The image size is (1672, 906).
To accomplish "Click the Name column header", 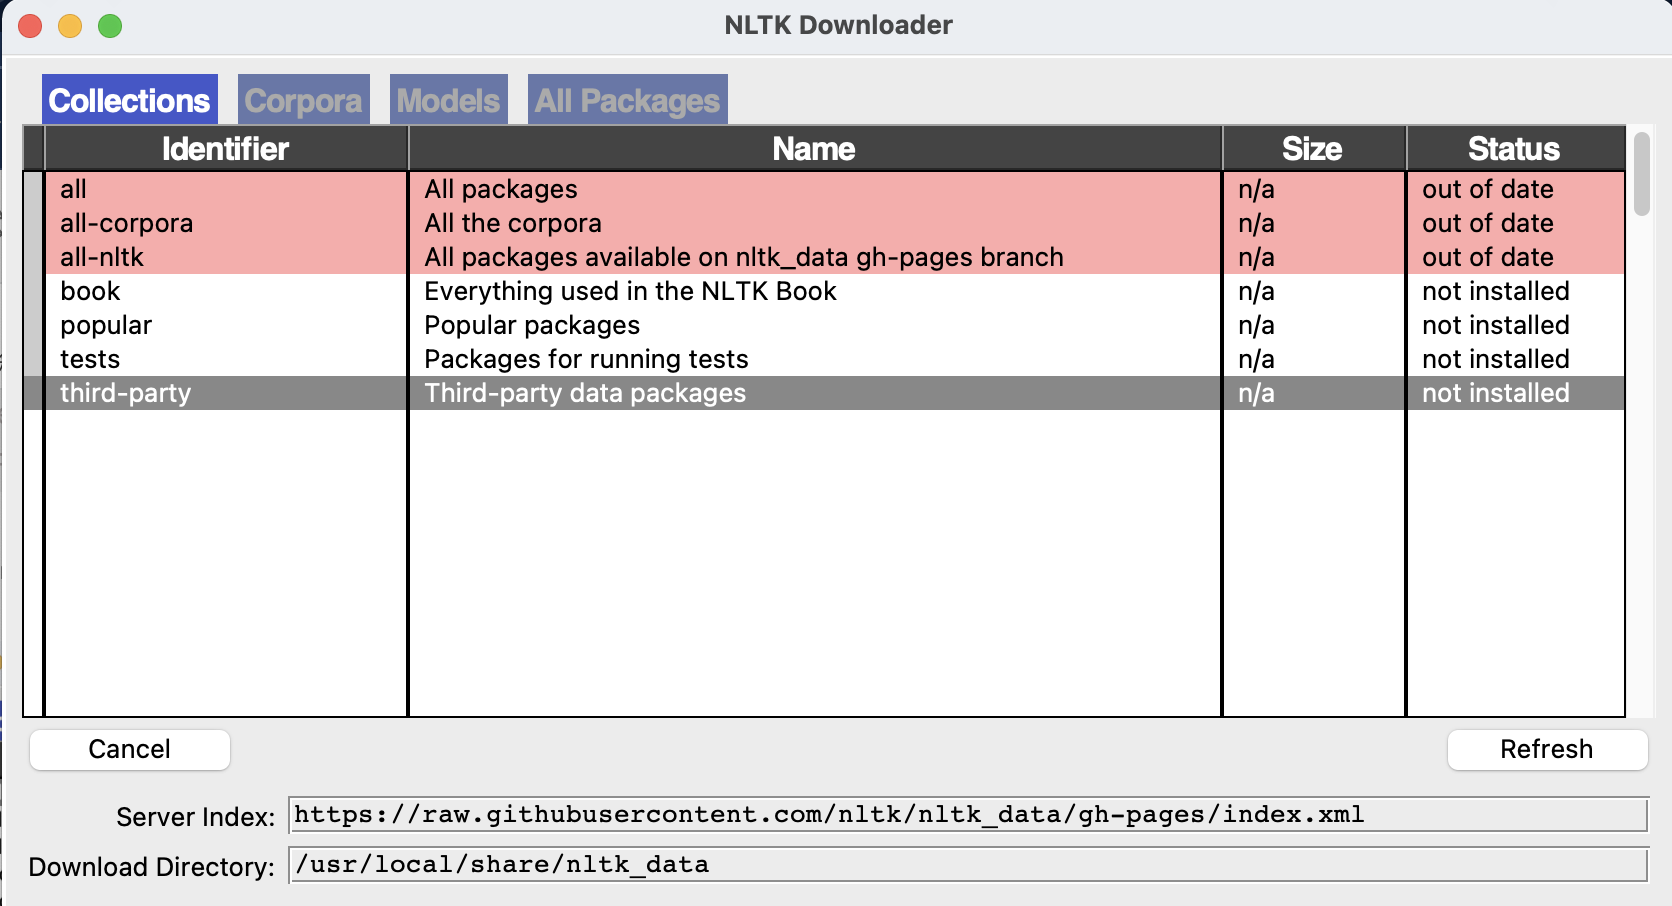I will [814, 149].
